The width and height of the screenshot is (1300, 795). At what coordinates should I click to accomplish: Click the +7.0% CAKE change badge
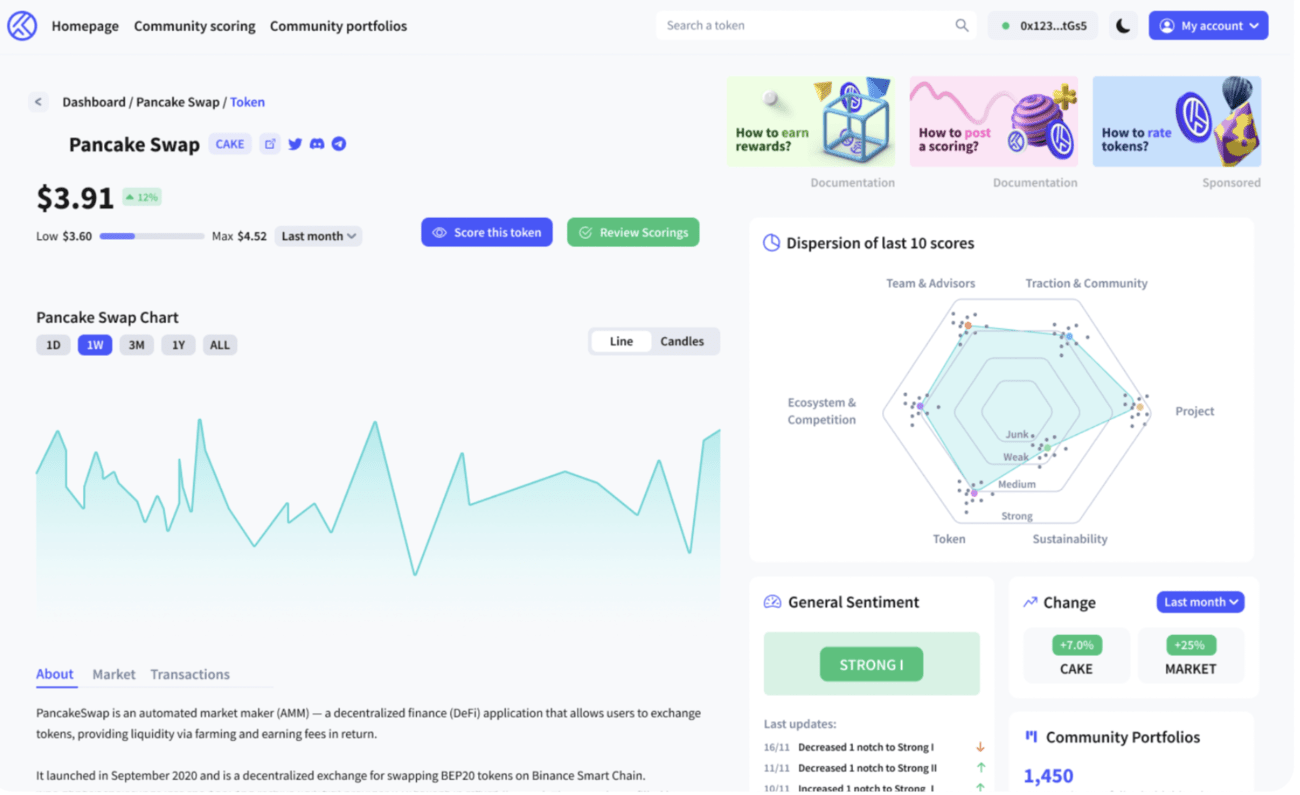tap(1076, 645)
